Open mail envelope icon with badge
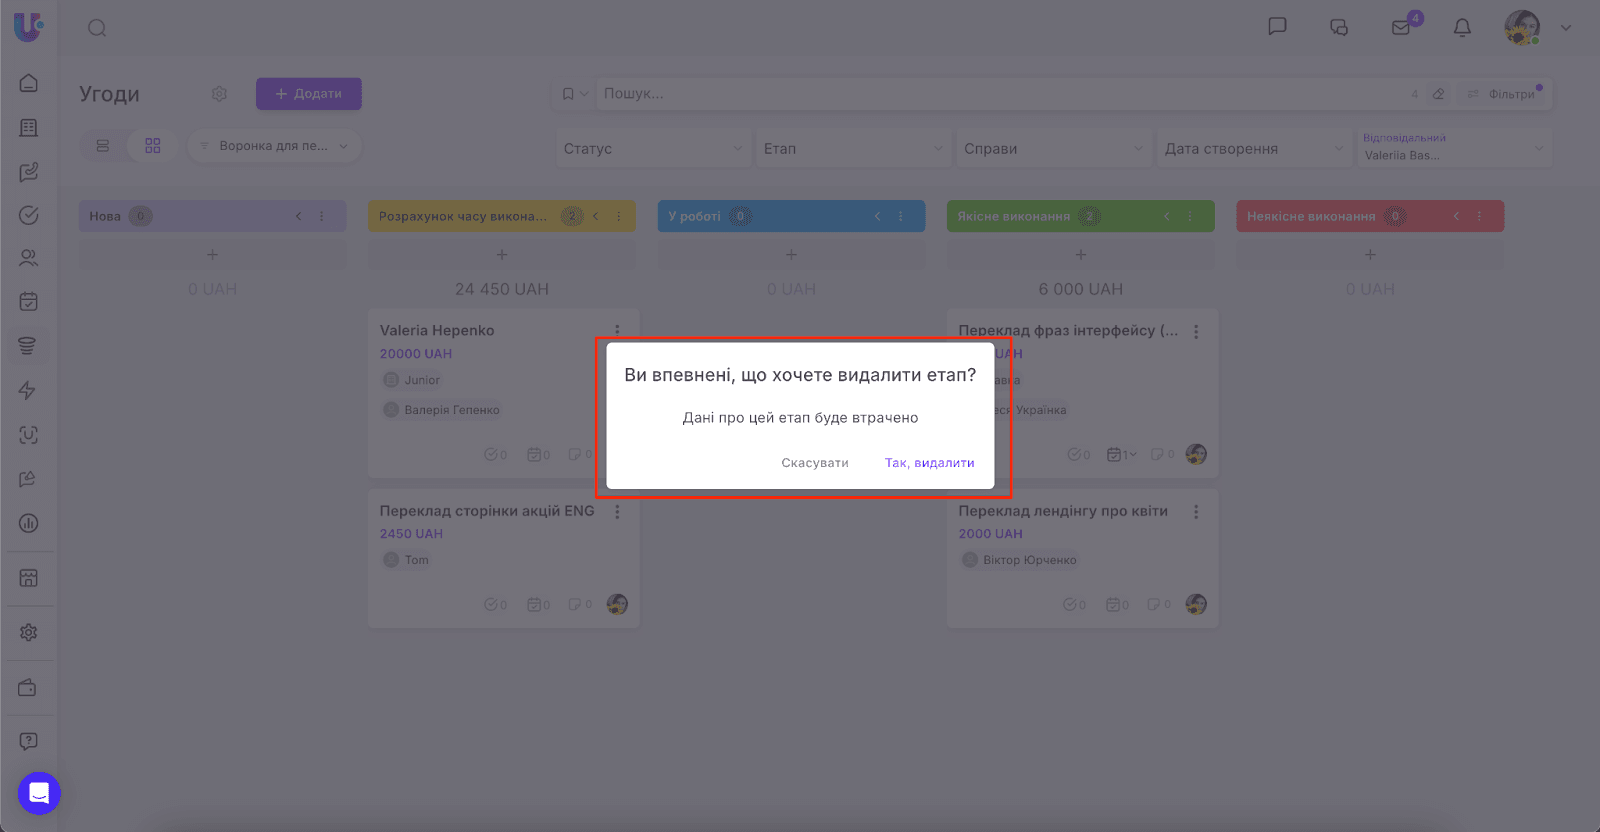The width and height of the screenshot is (1600, 832). tap(1401, 28)
